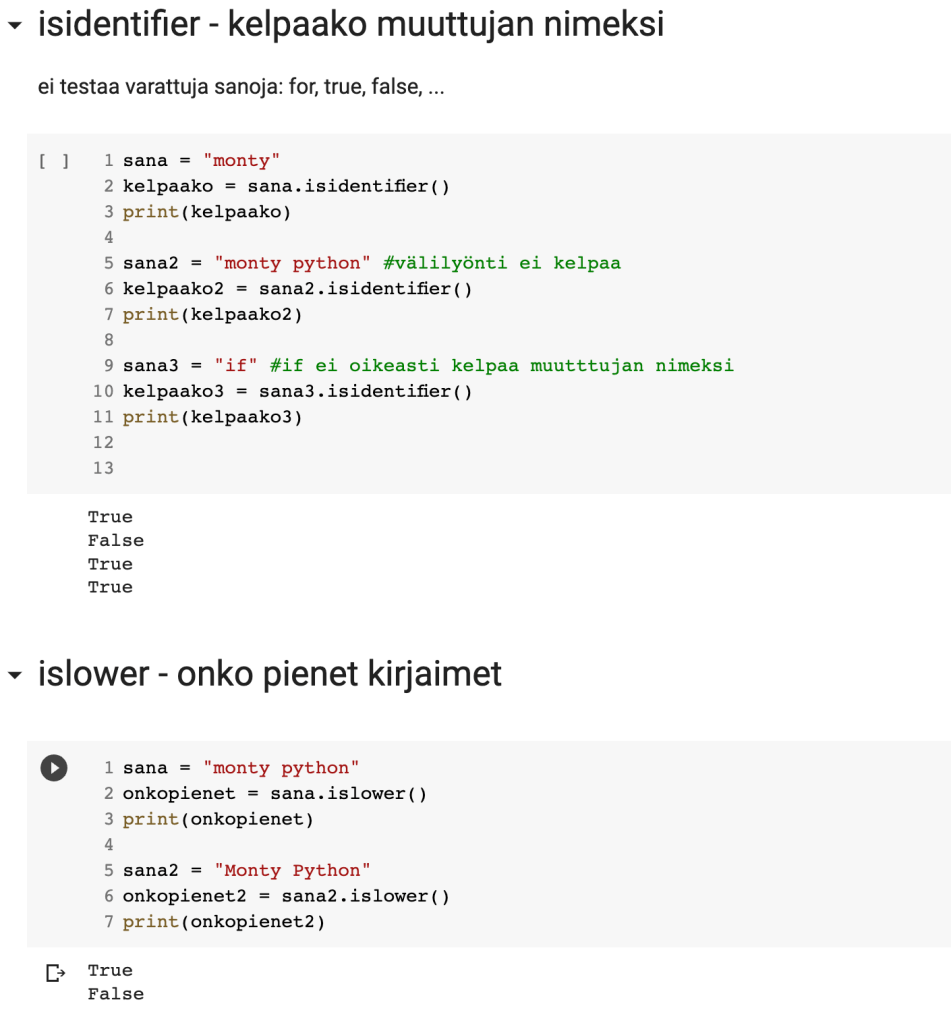
Task: Collapse the islower section
Action: pyautogui.click(x=14, y=676)
